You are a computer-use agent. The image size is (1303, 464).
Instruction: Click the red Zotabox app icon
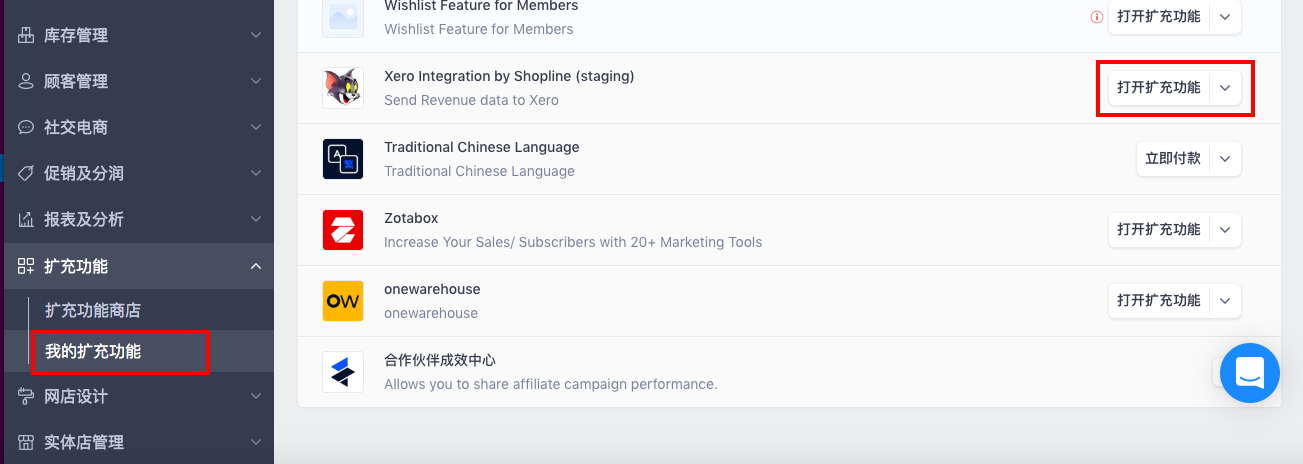click(x=343, y=230)
